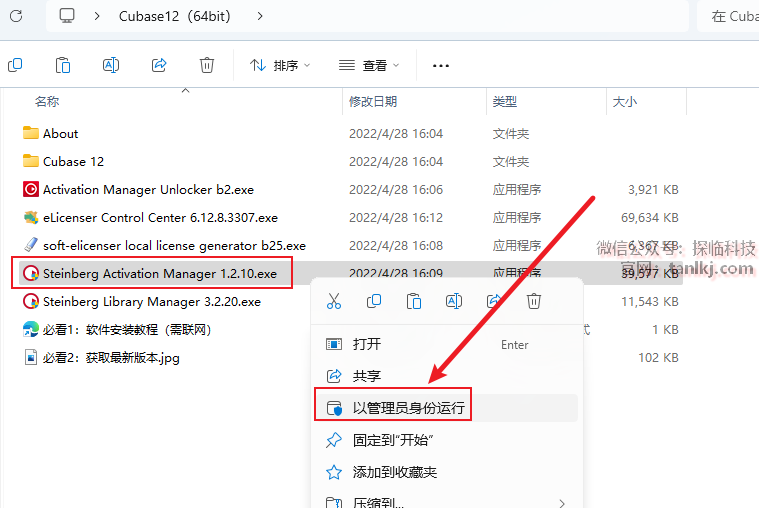
Task: Click the toolbar share icon
Action: pos(159,65)
